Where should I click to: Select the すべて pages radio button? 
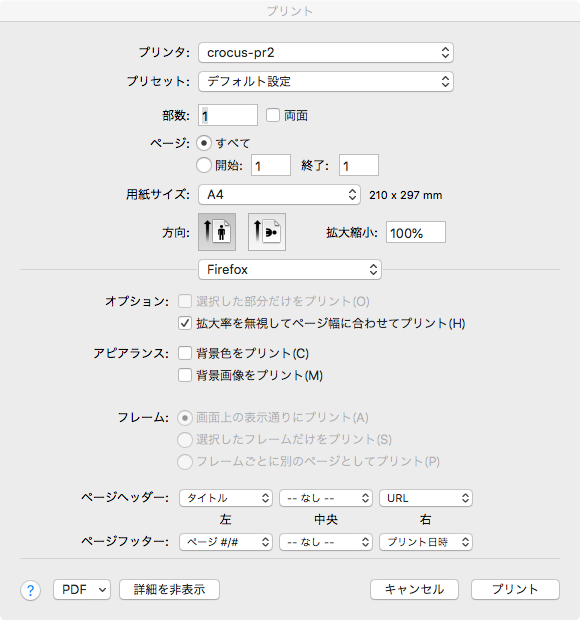204,143
